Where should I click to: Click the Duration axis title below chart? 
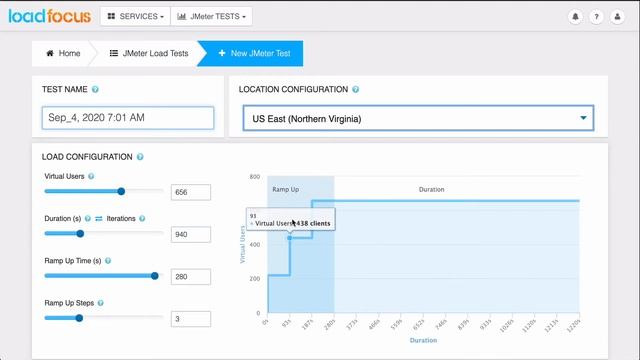coord(423,340)
